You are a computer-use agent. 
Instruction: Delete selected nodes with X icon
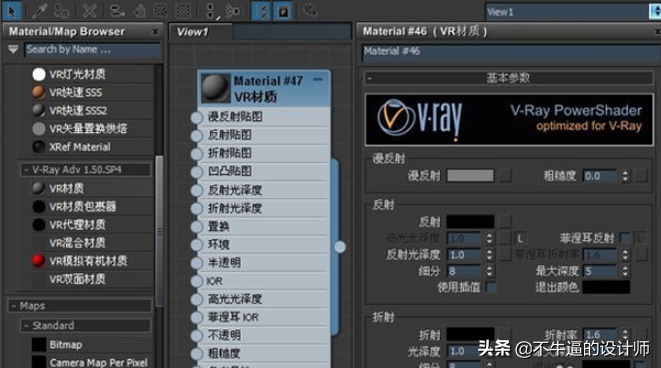coord(89,11)
